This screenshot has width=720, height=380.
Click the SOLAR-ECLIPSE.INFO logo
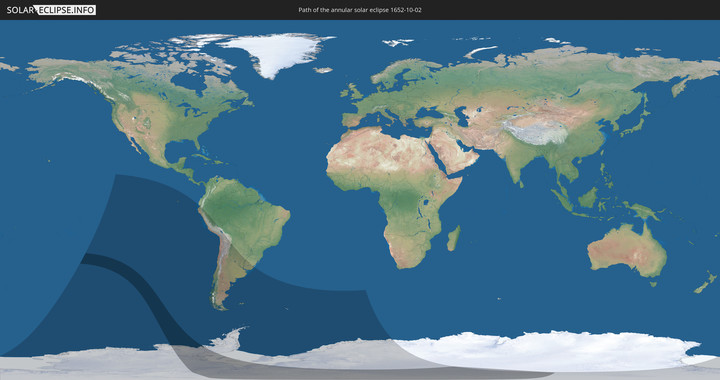[51, 10]
